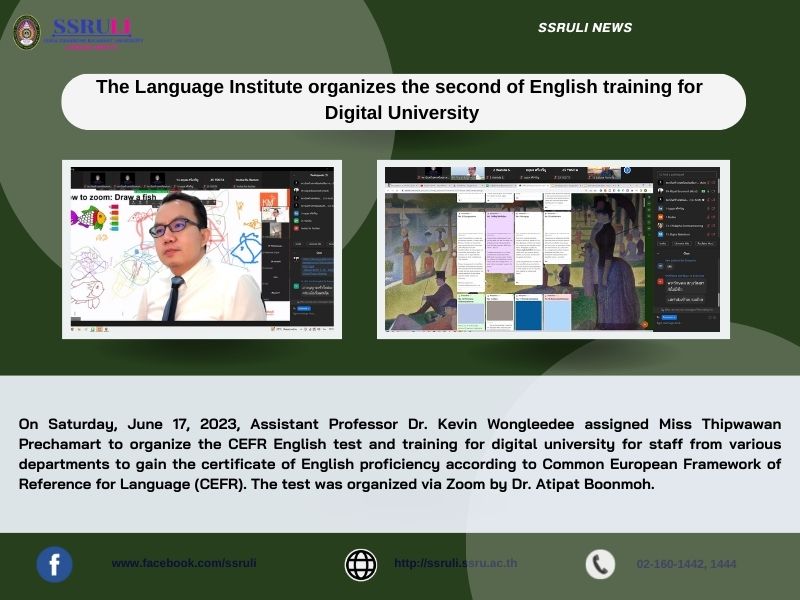
Task: Click the blue Facebook icon
Action: 55,564
